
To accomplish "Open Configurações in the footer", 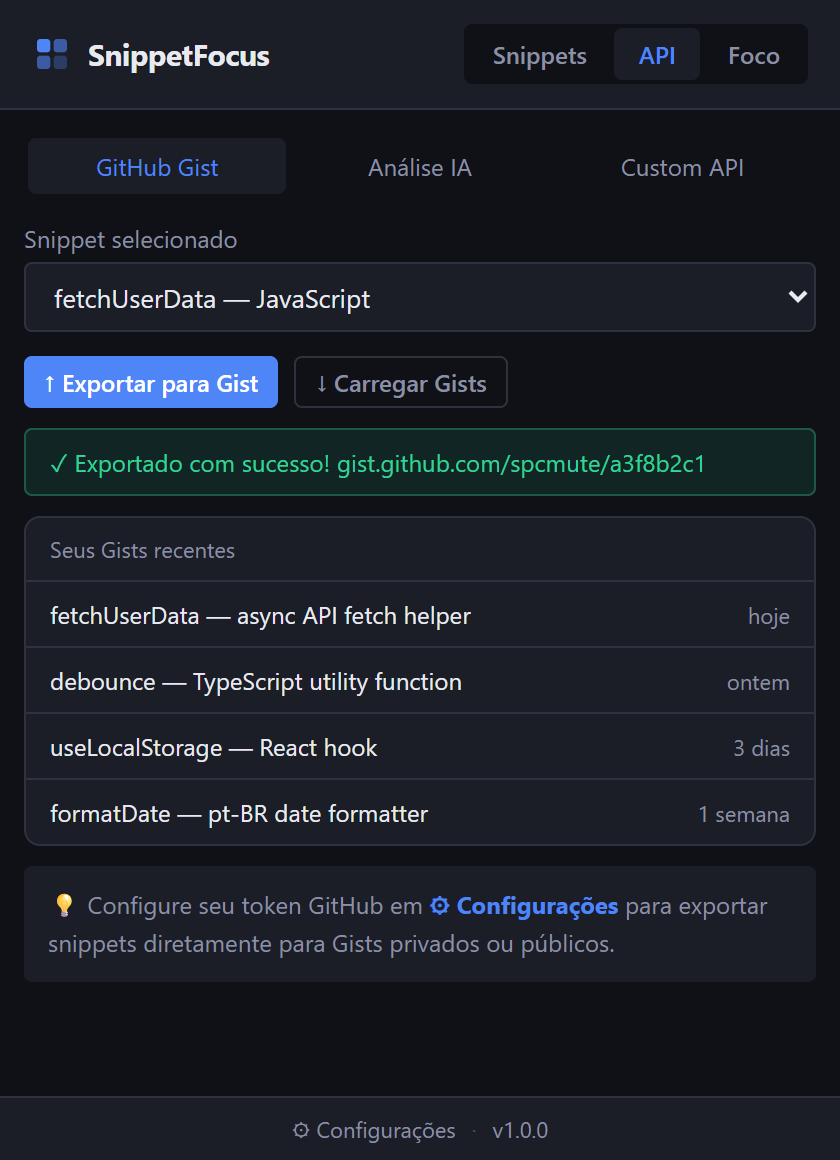I will click(x=374, y=1130).
